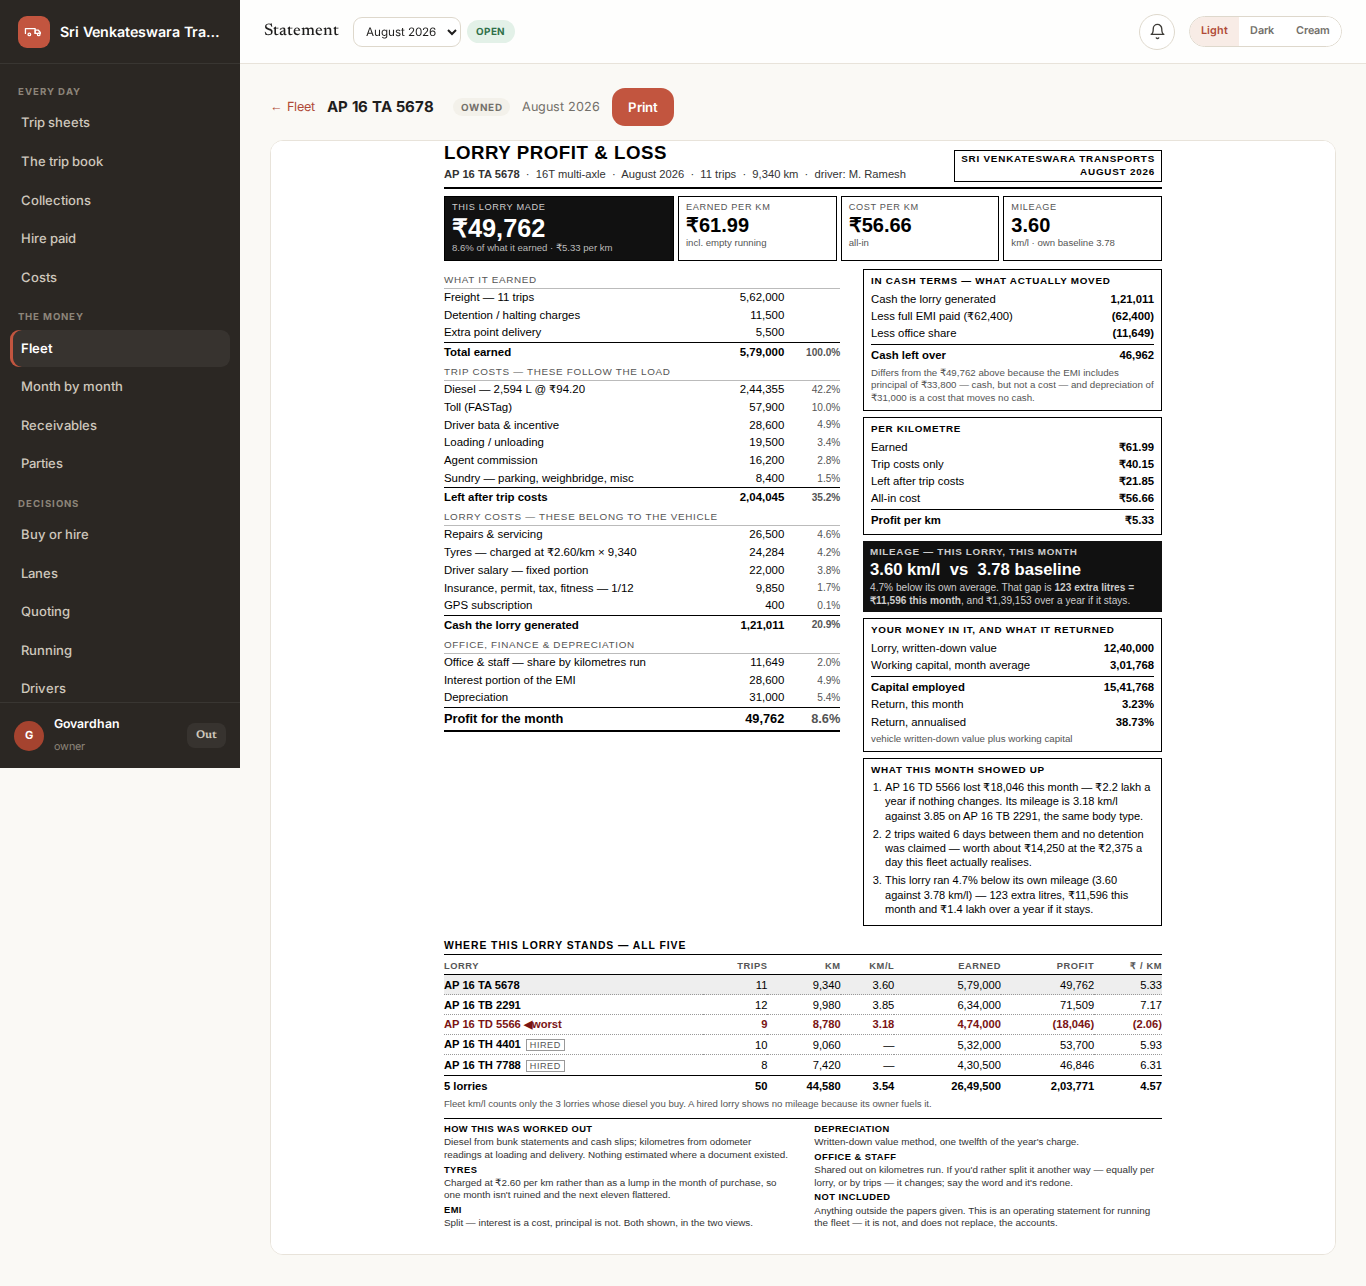Click Toll (FASTag) line
The height and width of the screenshot is (1286, 1366).
[642, 407]
